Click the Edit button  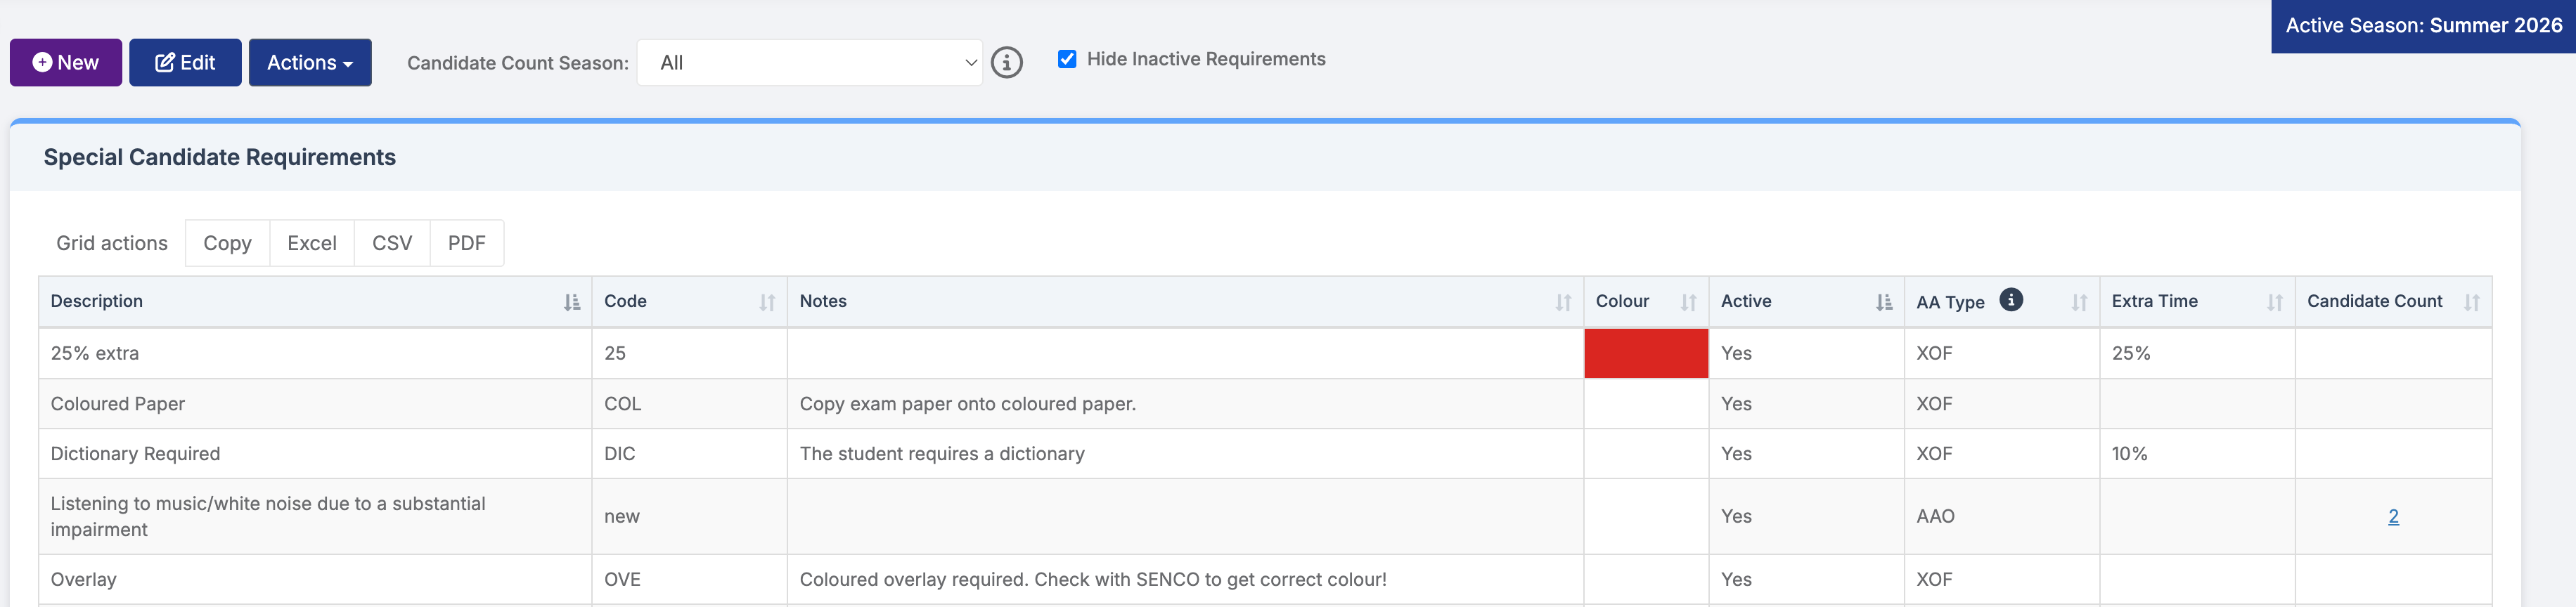point(185,63)
